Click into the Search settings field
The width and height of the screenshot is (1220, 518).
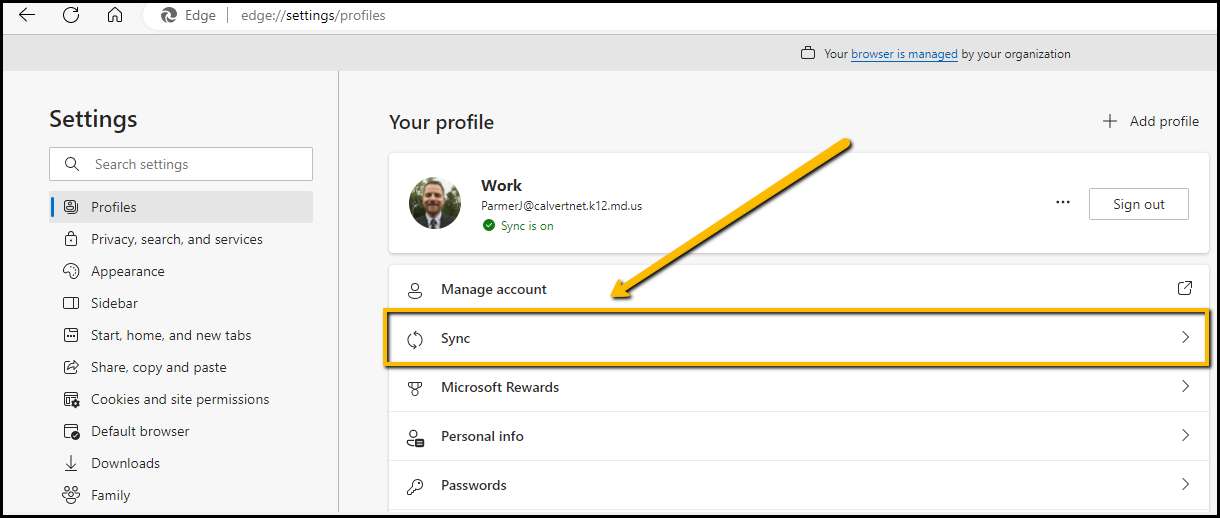click(181, 164)
